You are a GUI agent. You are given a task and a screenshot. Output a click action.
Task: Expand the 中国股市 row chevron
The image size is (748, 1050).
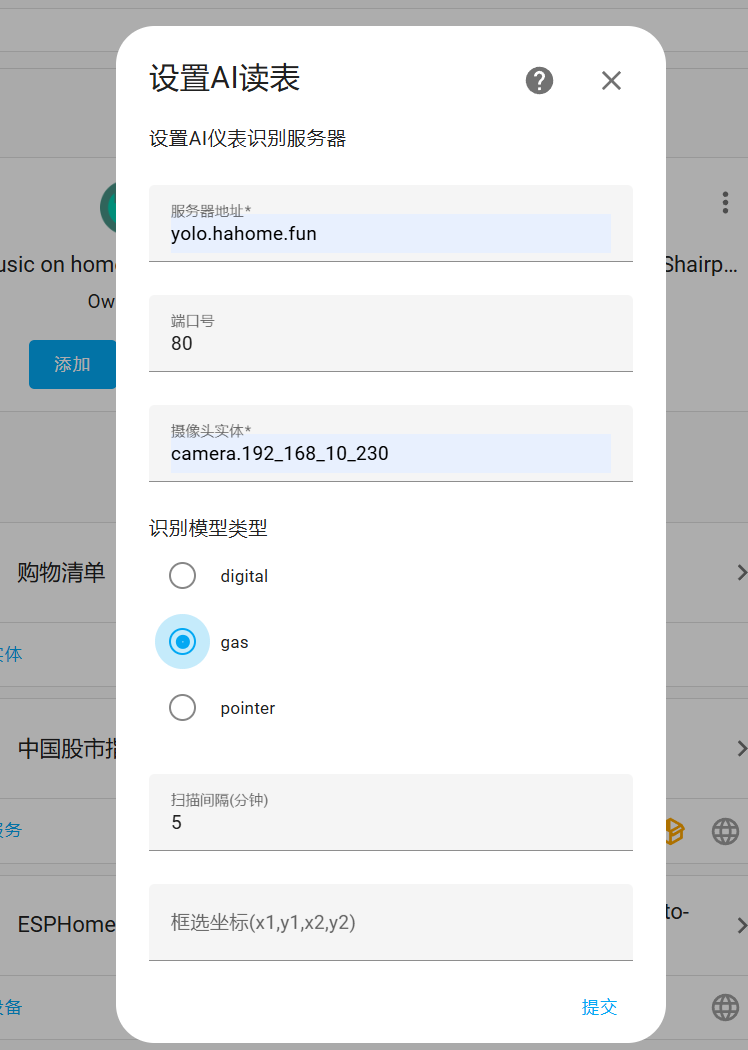(x=741, y=748)
